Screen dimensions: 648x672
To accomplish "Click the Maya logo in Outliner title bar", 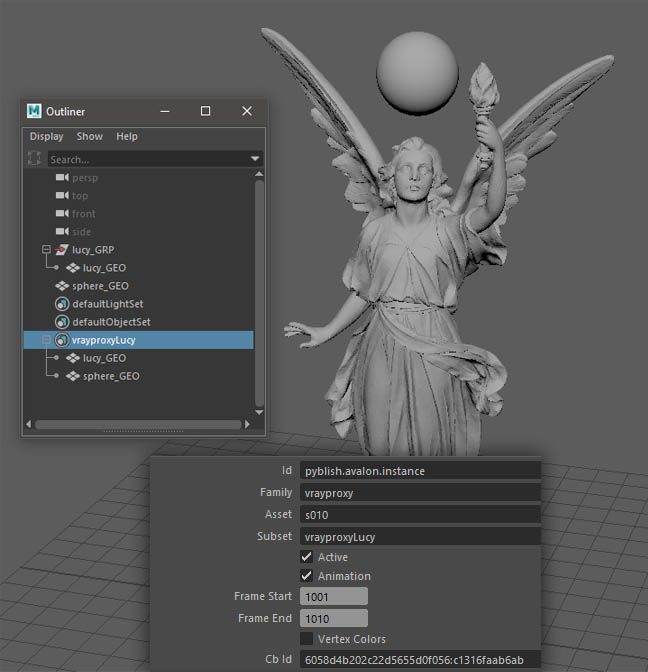I will click(34, 111).
